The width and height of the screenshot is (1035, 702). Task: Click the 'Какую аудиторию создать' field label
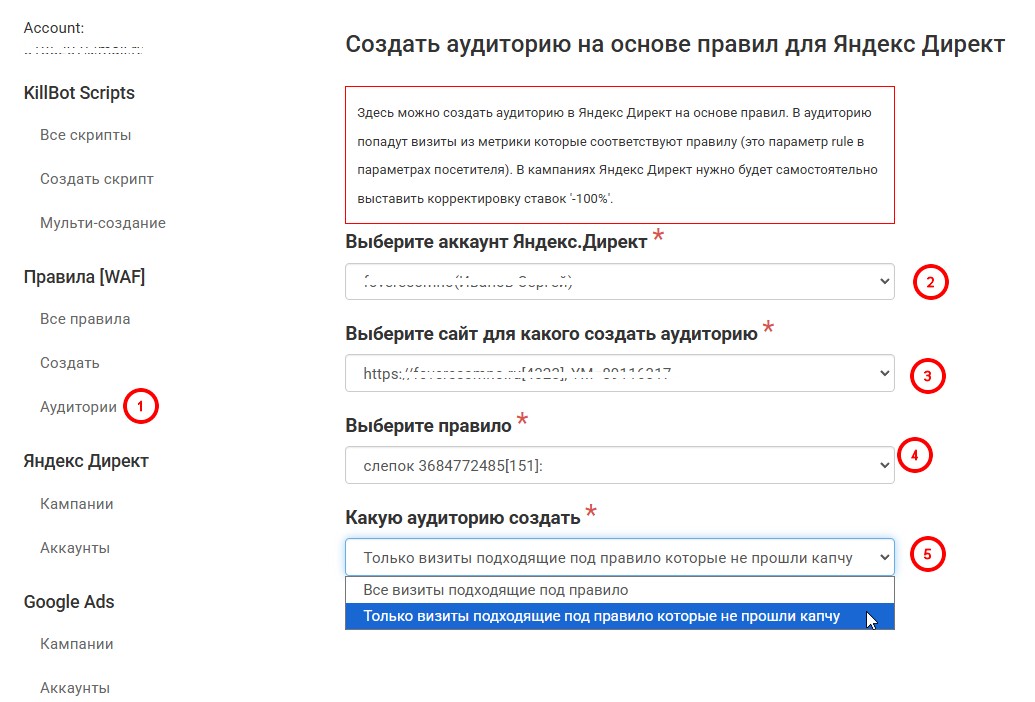[x=463, y=518]
